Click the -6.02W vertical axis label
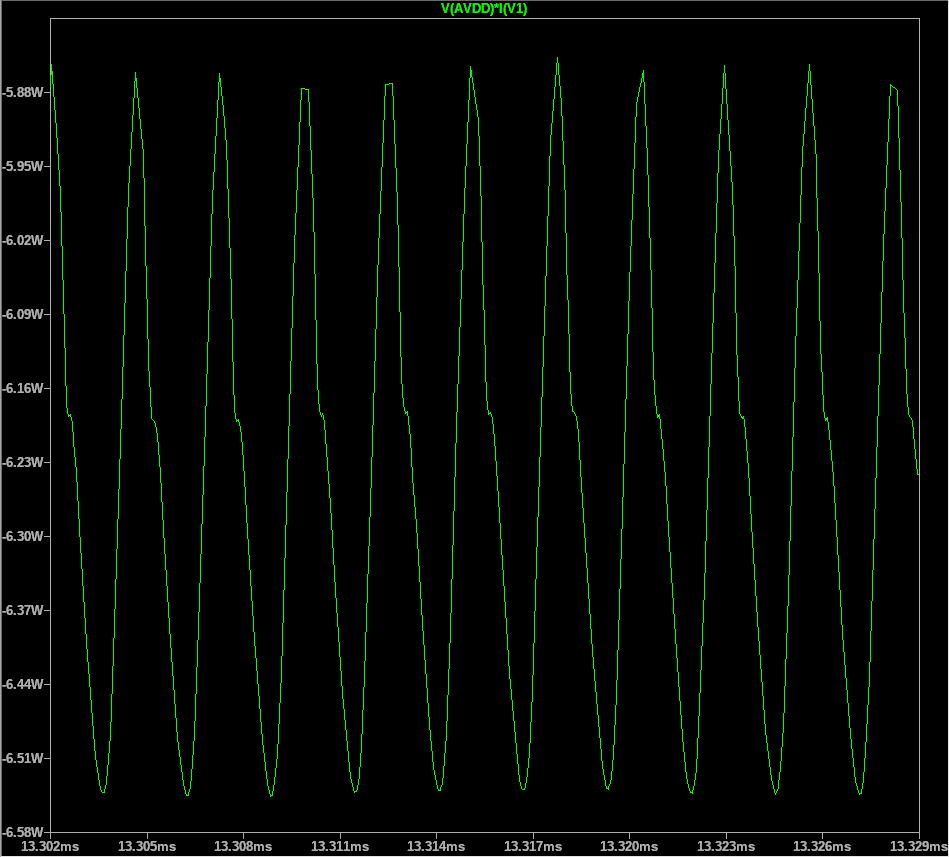This screenshot has width=949, height=857. click(x=23, y=240)
